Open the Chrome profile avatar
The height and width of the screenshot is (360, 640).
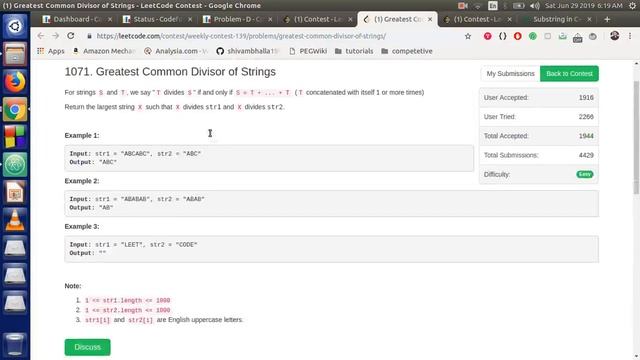(614, 36)
